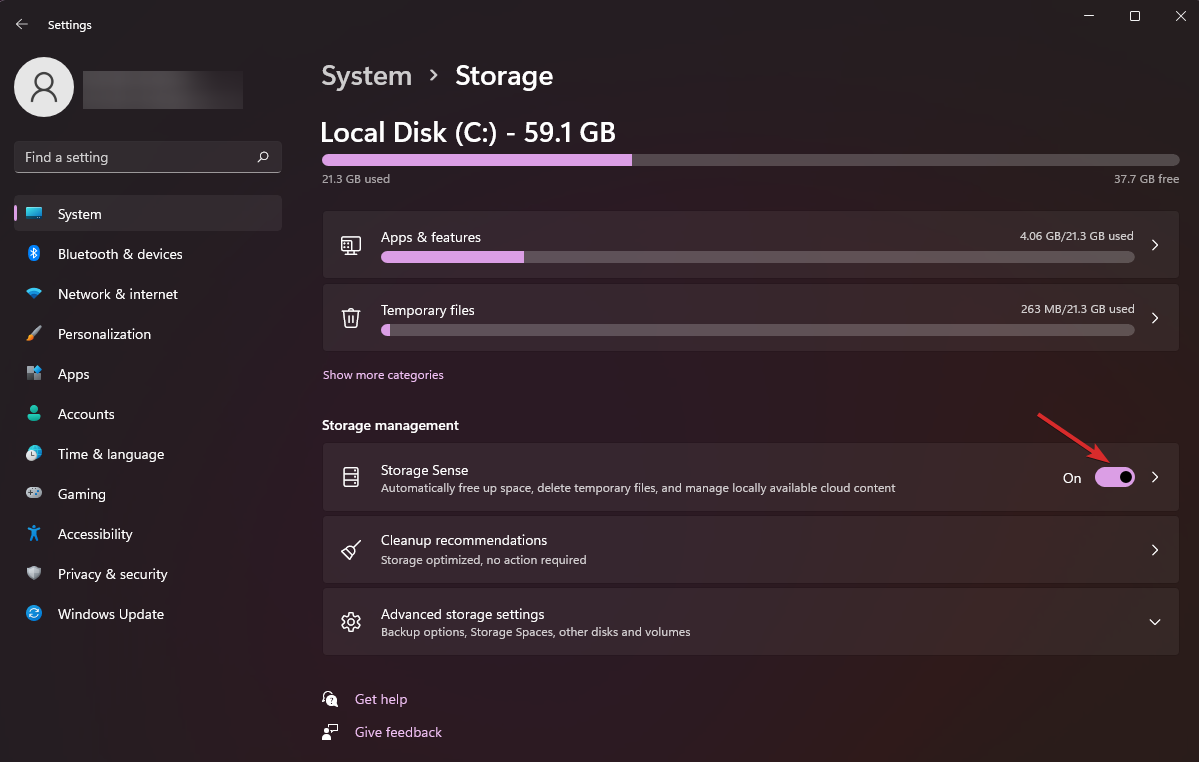Click the Temporary files trash can icon
Screen dimensions: 1199x762
(351, 318)
